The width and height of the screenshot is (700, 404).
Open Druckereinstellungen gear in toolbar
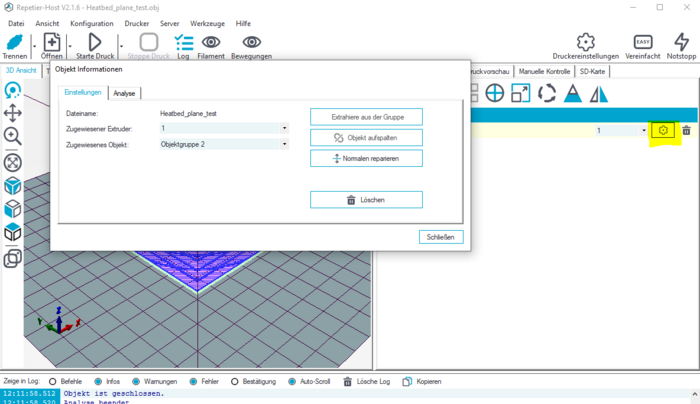click(586, 42)
